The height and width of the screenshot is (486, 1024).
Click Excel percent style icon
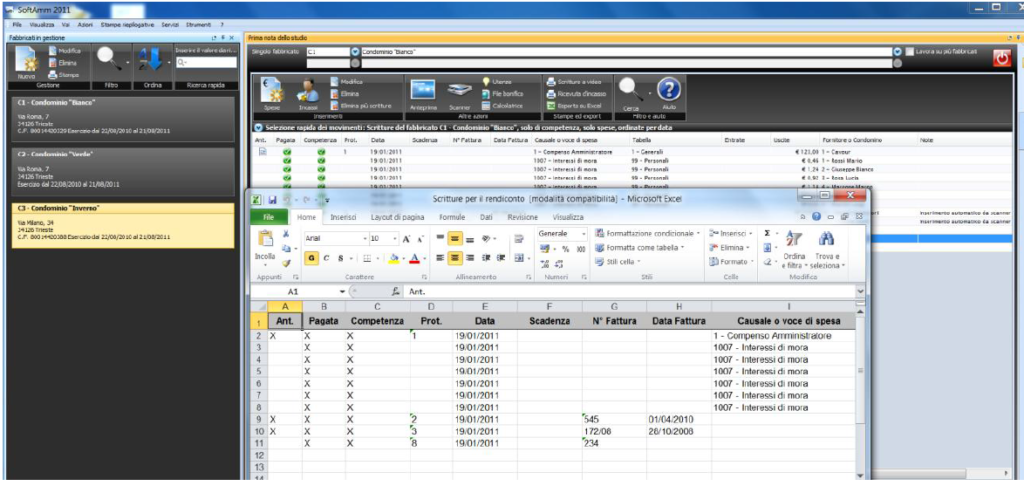tap(566, 249)
